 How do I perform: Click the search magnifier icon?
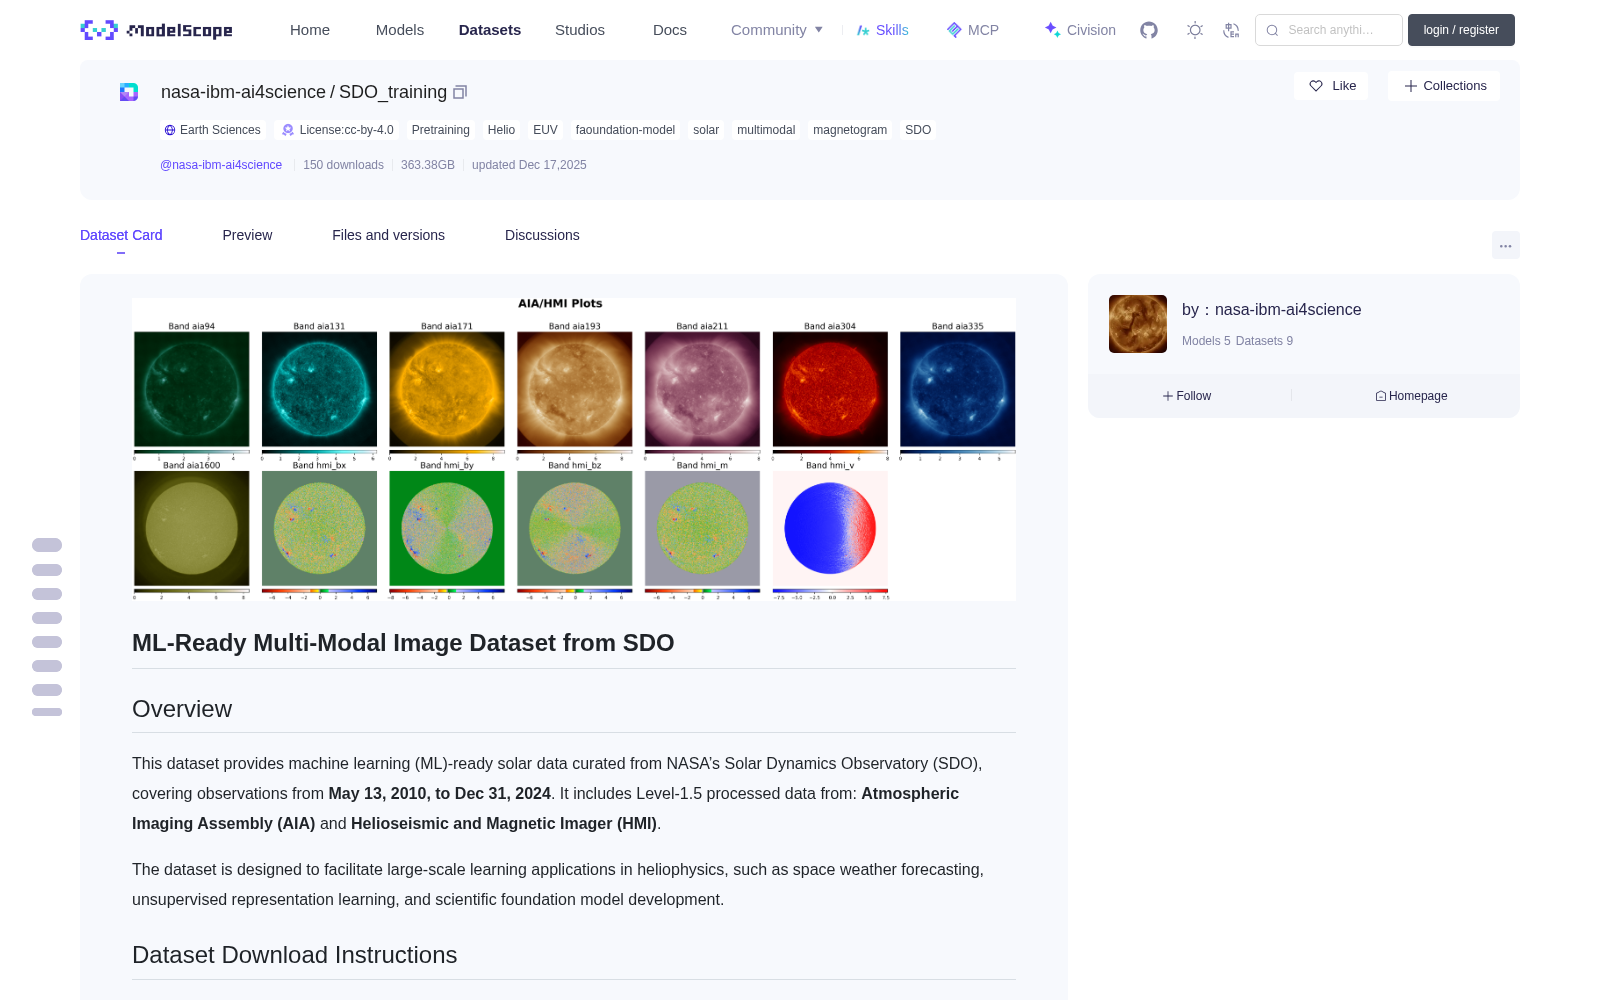pos(1273,30)
